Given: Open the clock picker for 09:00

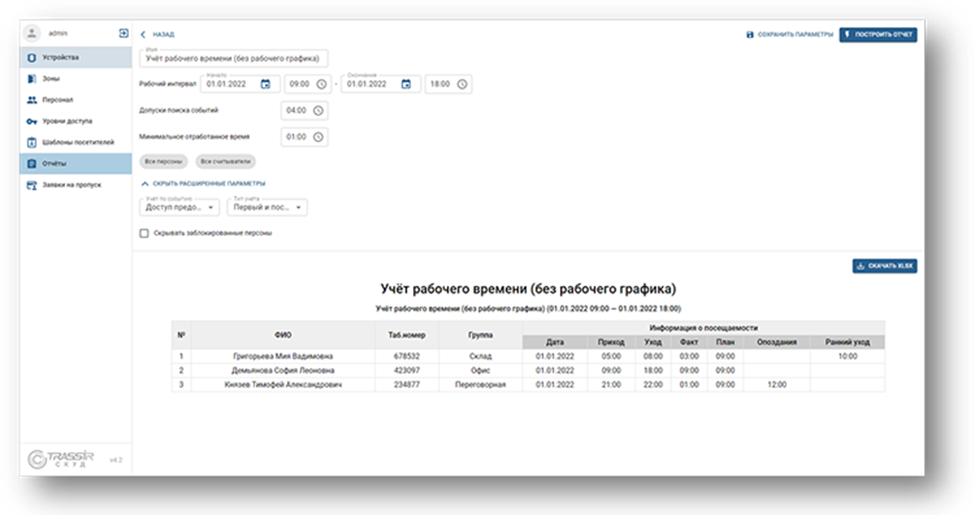Looking at the screenshot, I should click(321, 84).
